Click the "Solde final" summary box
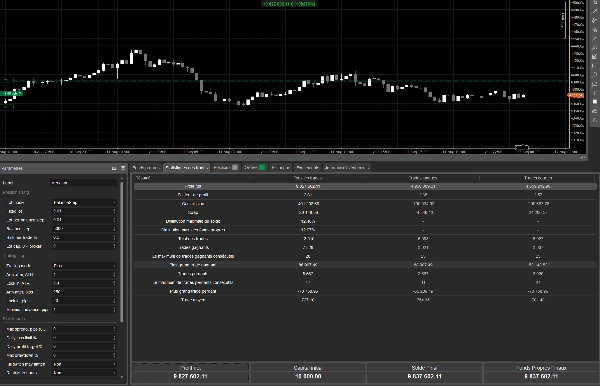The width and height of the screenshot is (600, 386). (x=424, y=372)
